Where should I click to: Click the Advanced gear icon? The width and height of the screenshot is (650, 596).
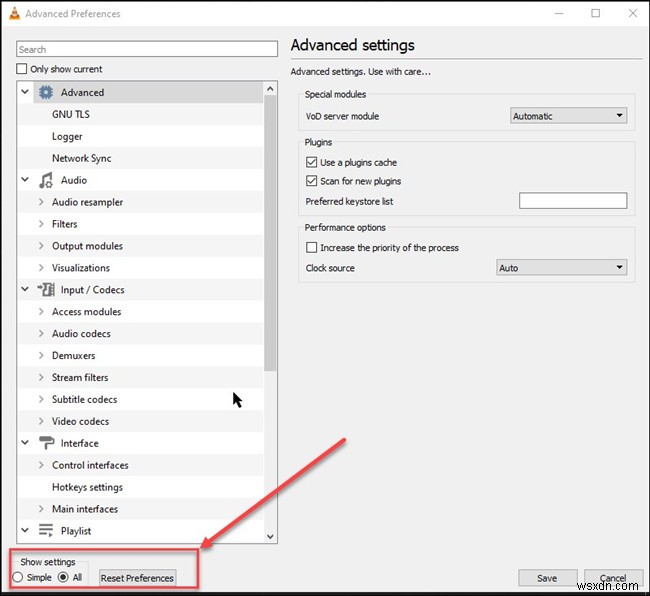(x=46, y=92)
